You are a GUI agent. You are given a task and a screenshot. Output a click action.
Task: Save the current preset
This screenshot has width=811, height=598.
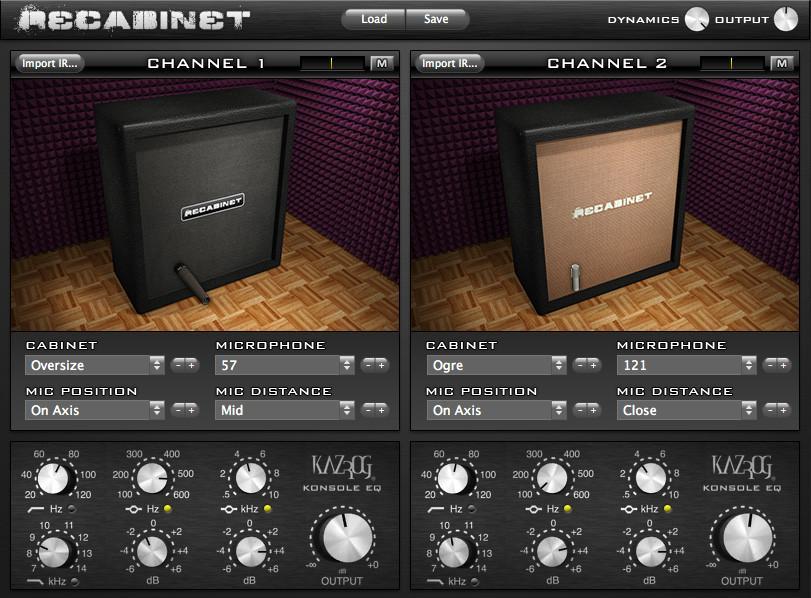[436, 18]
